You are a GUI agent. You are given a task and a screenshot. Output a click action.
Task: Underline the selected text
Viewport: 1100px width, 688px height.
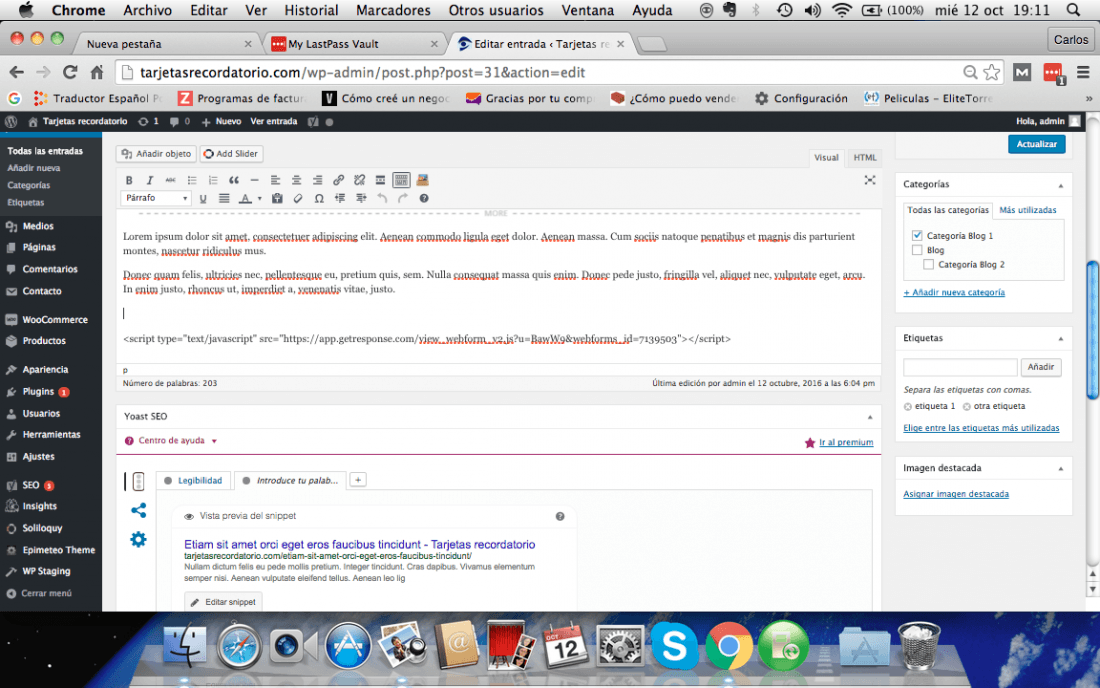tap(203, 198)
